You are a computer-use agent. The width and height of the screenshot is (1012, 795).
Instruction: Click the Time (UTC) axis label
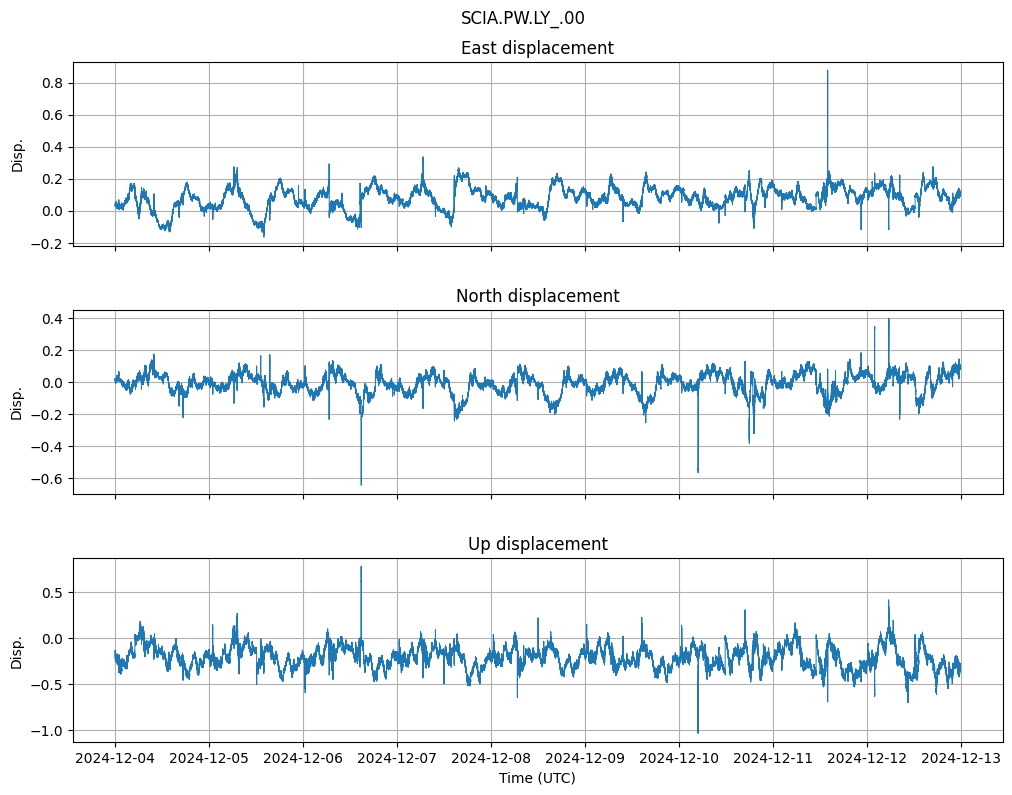point(537,778)
